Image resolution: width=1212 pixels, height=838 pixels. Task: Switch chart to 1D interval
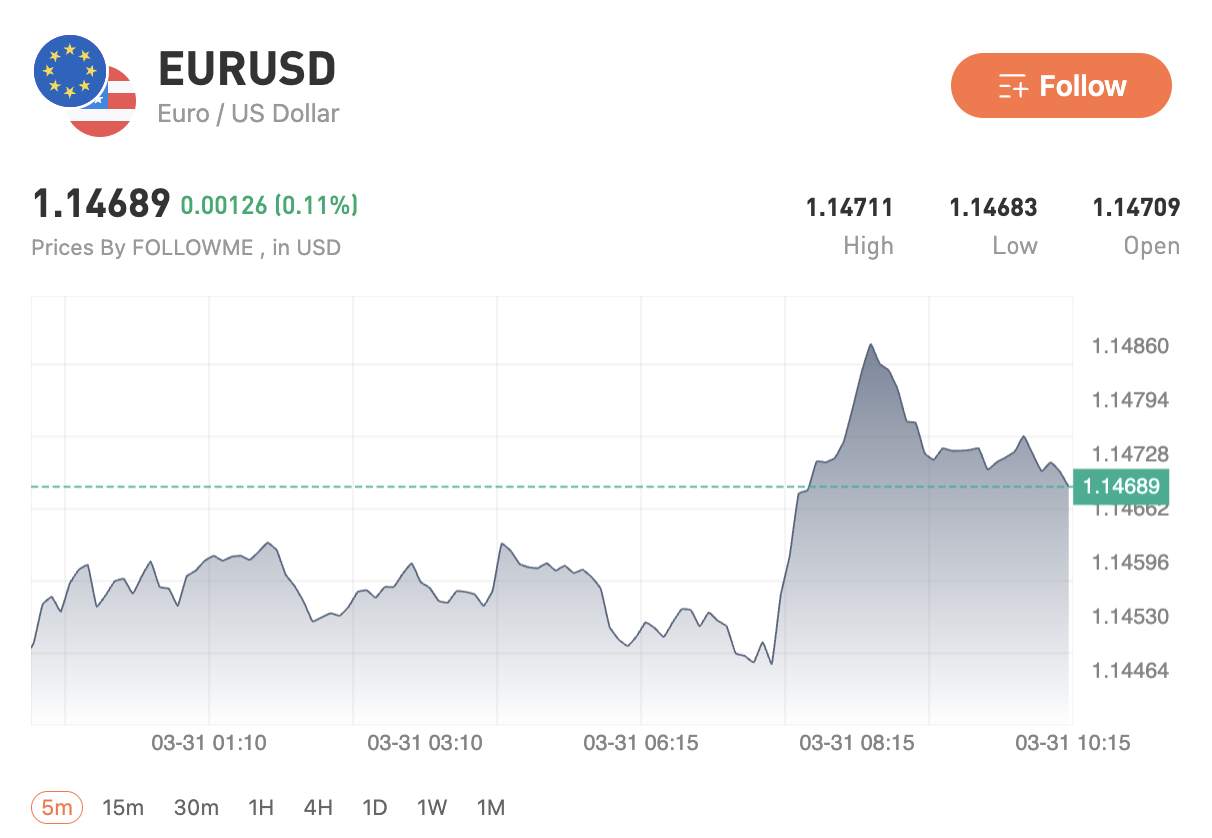[374, 808]
